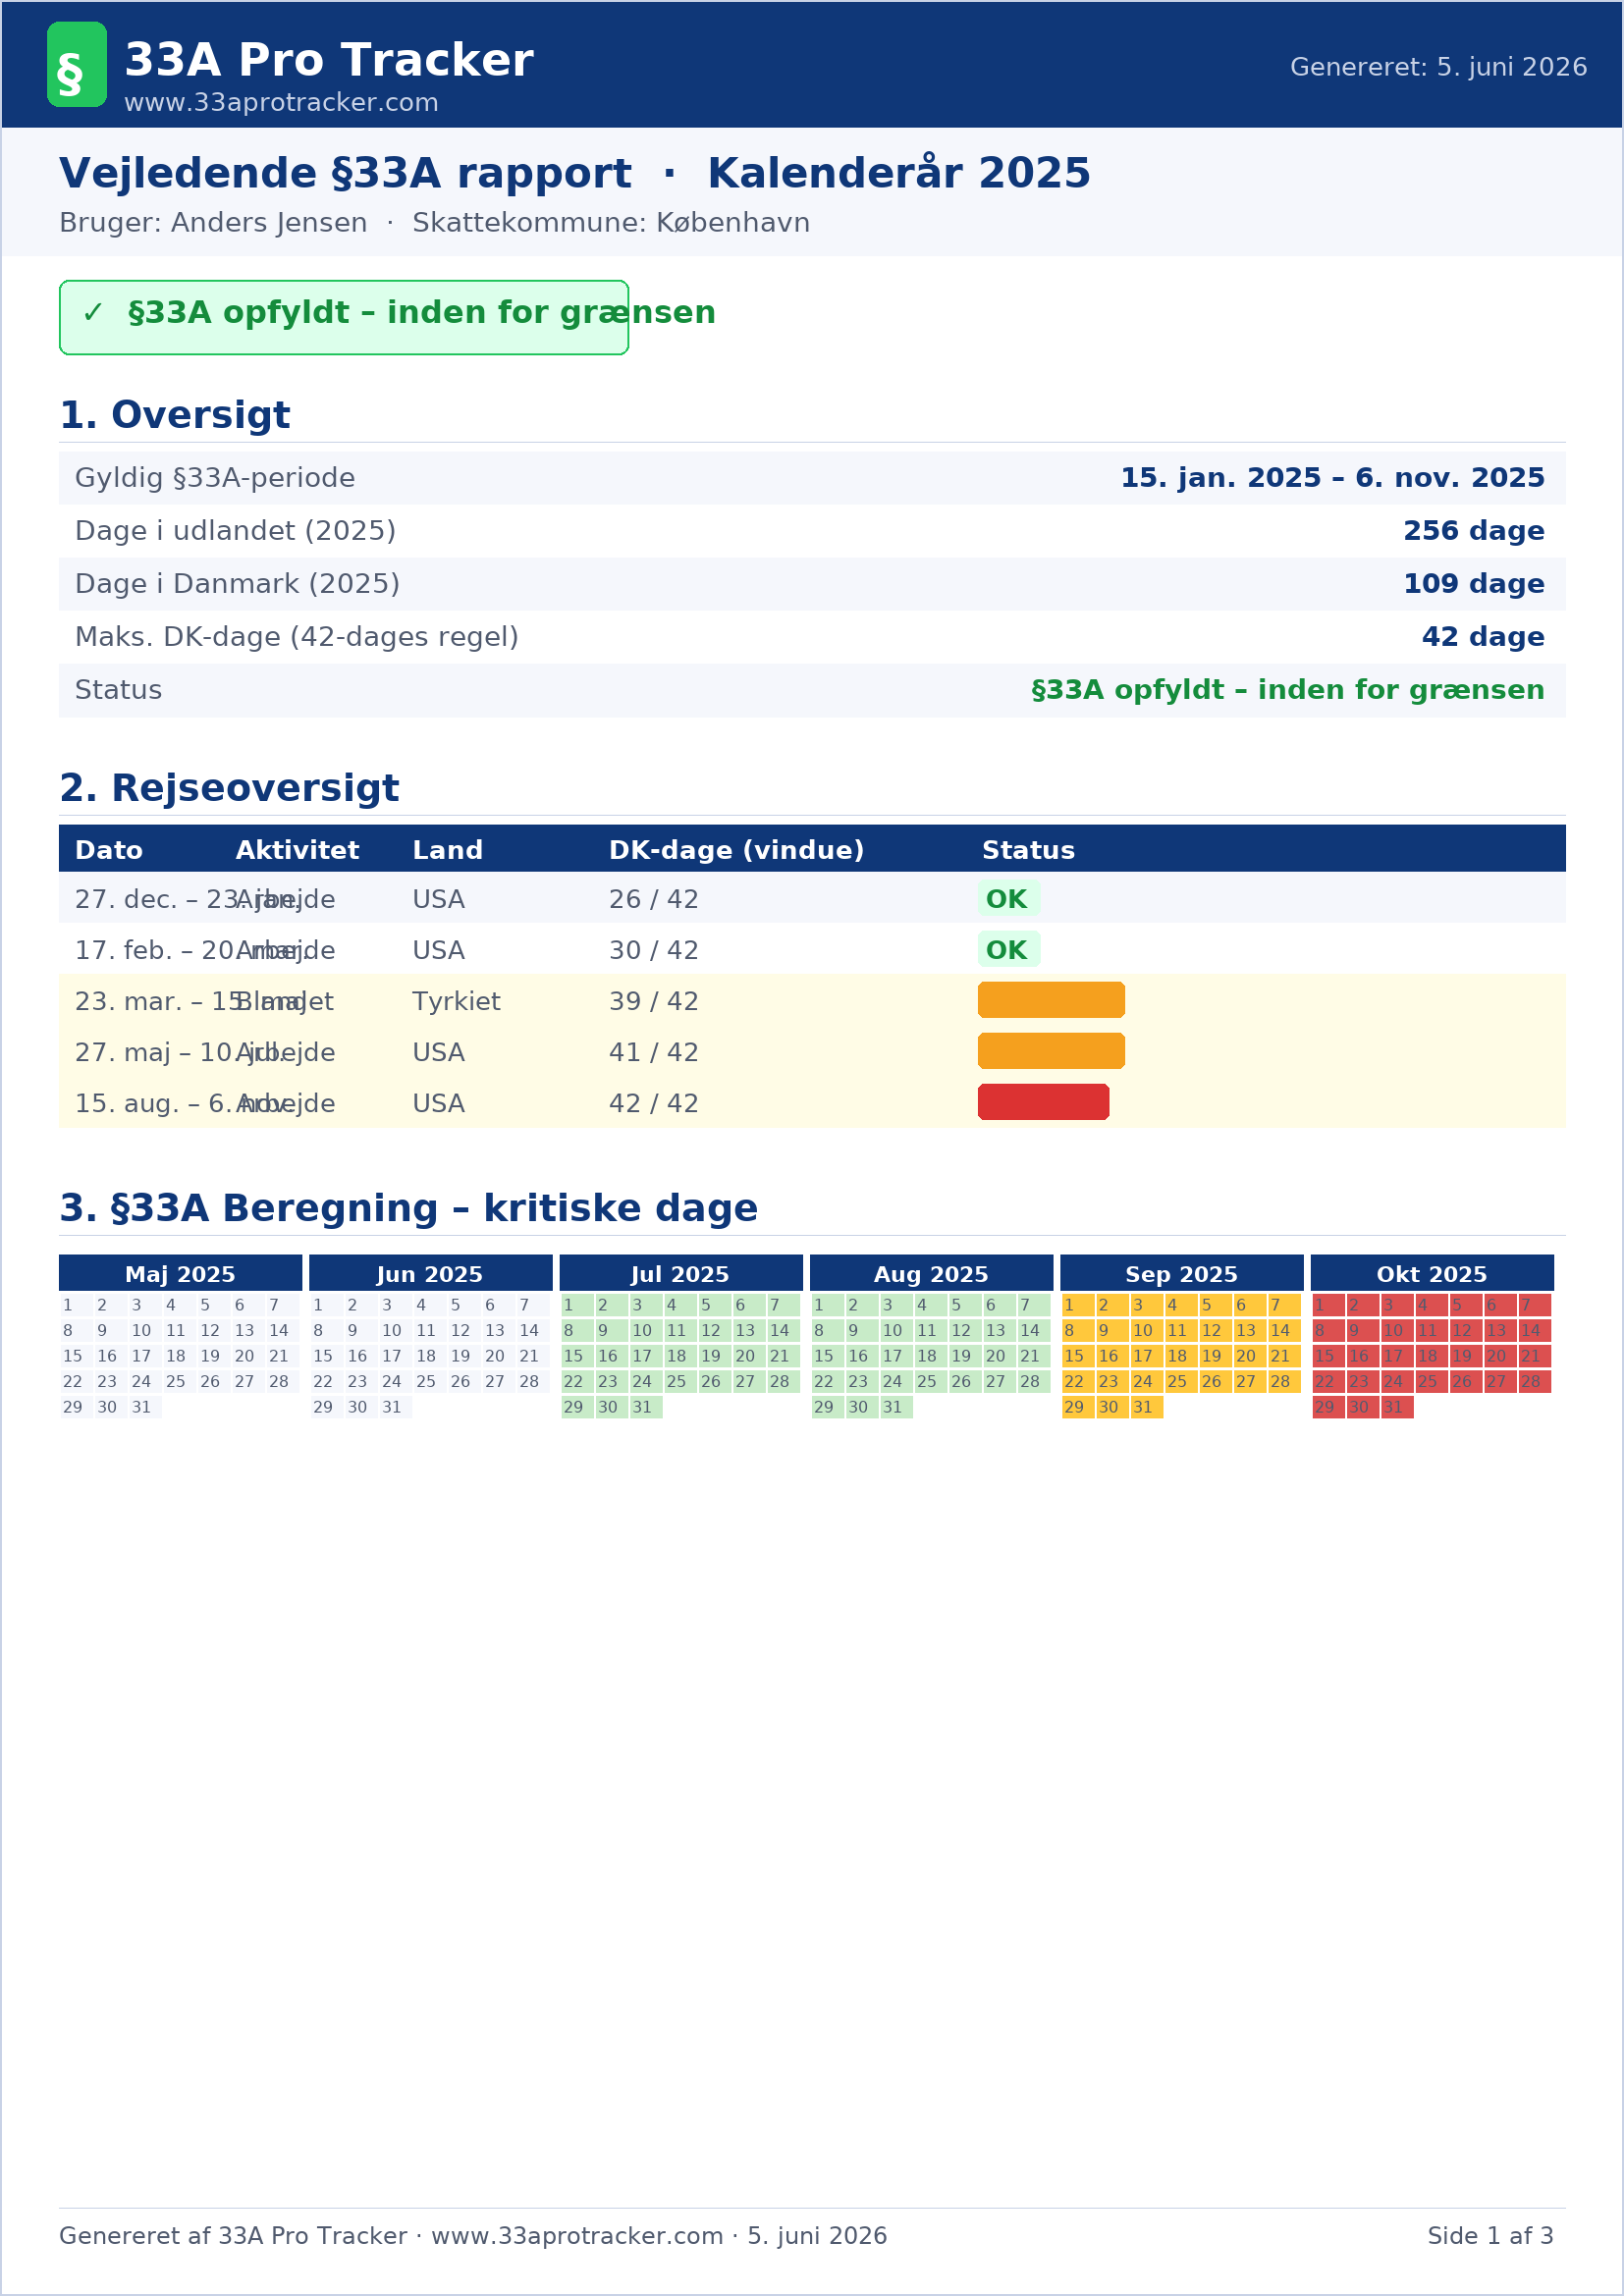
Task: Click orange status bar in Tyrkiet row
Action: pos(1051,1001)
